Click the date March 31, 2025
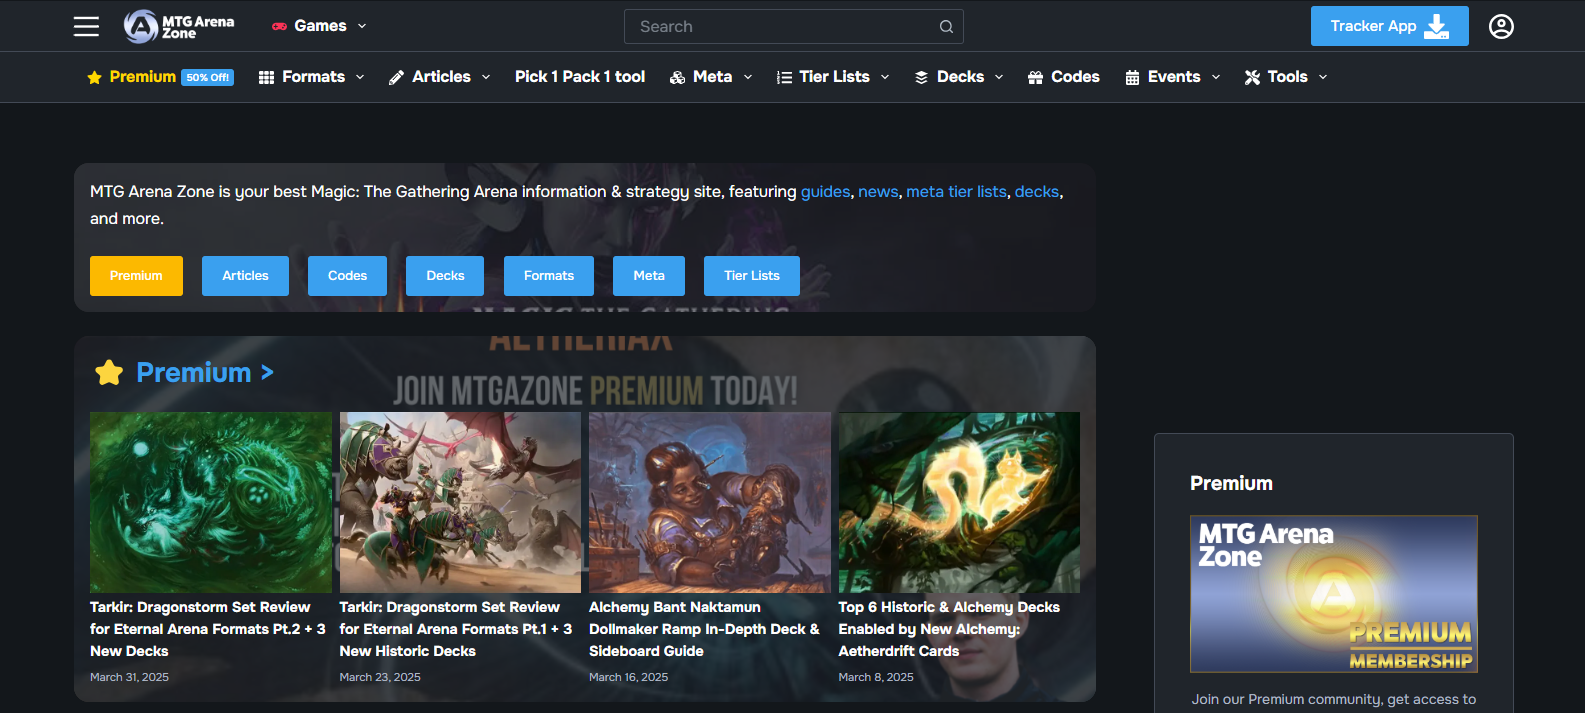The image size is (1585, 713). coord(129,677)
